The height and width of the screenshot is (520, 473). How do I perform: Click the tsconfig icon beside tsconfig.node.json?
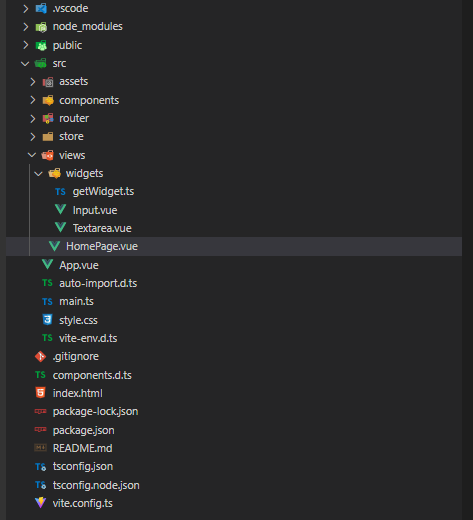pos(41,485)
